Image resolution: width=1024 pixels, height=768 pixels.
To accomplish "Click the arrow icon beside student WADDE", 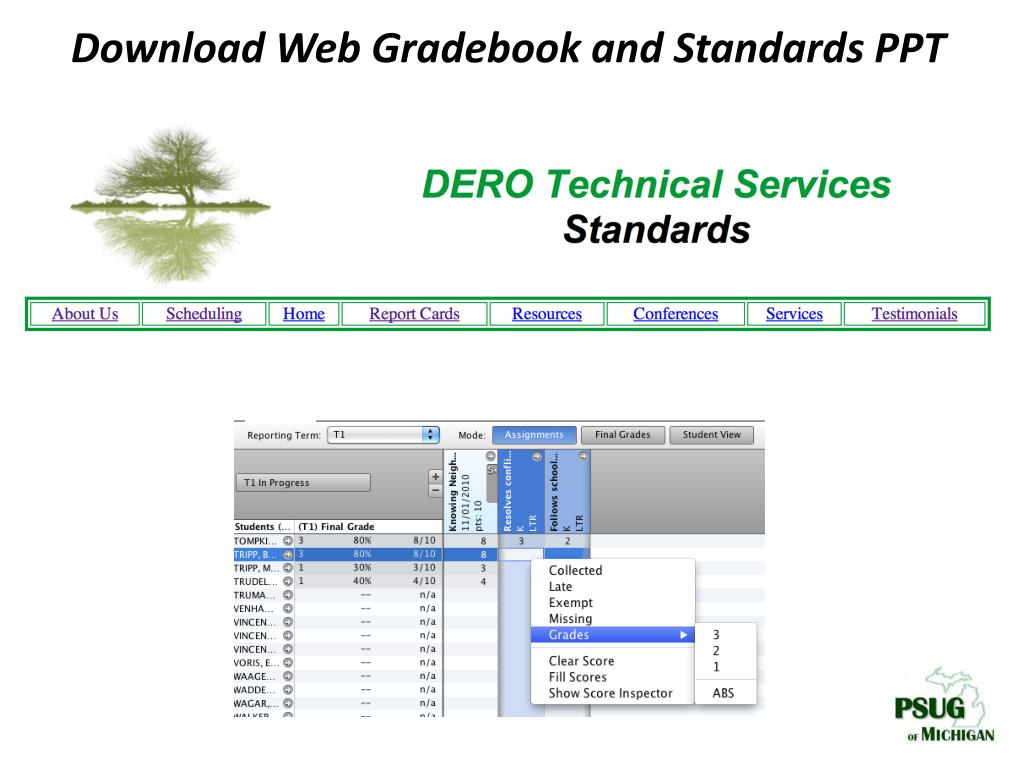I will 288,690.
